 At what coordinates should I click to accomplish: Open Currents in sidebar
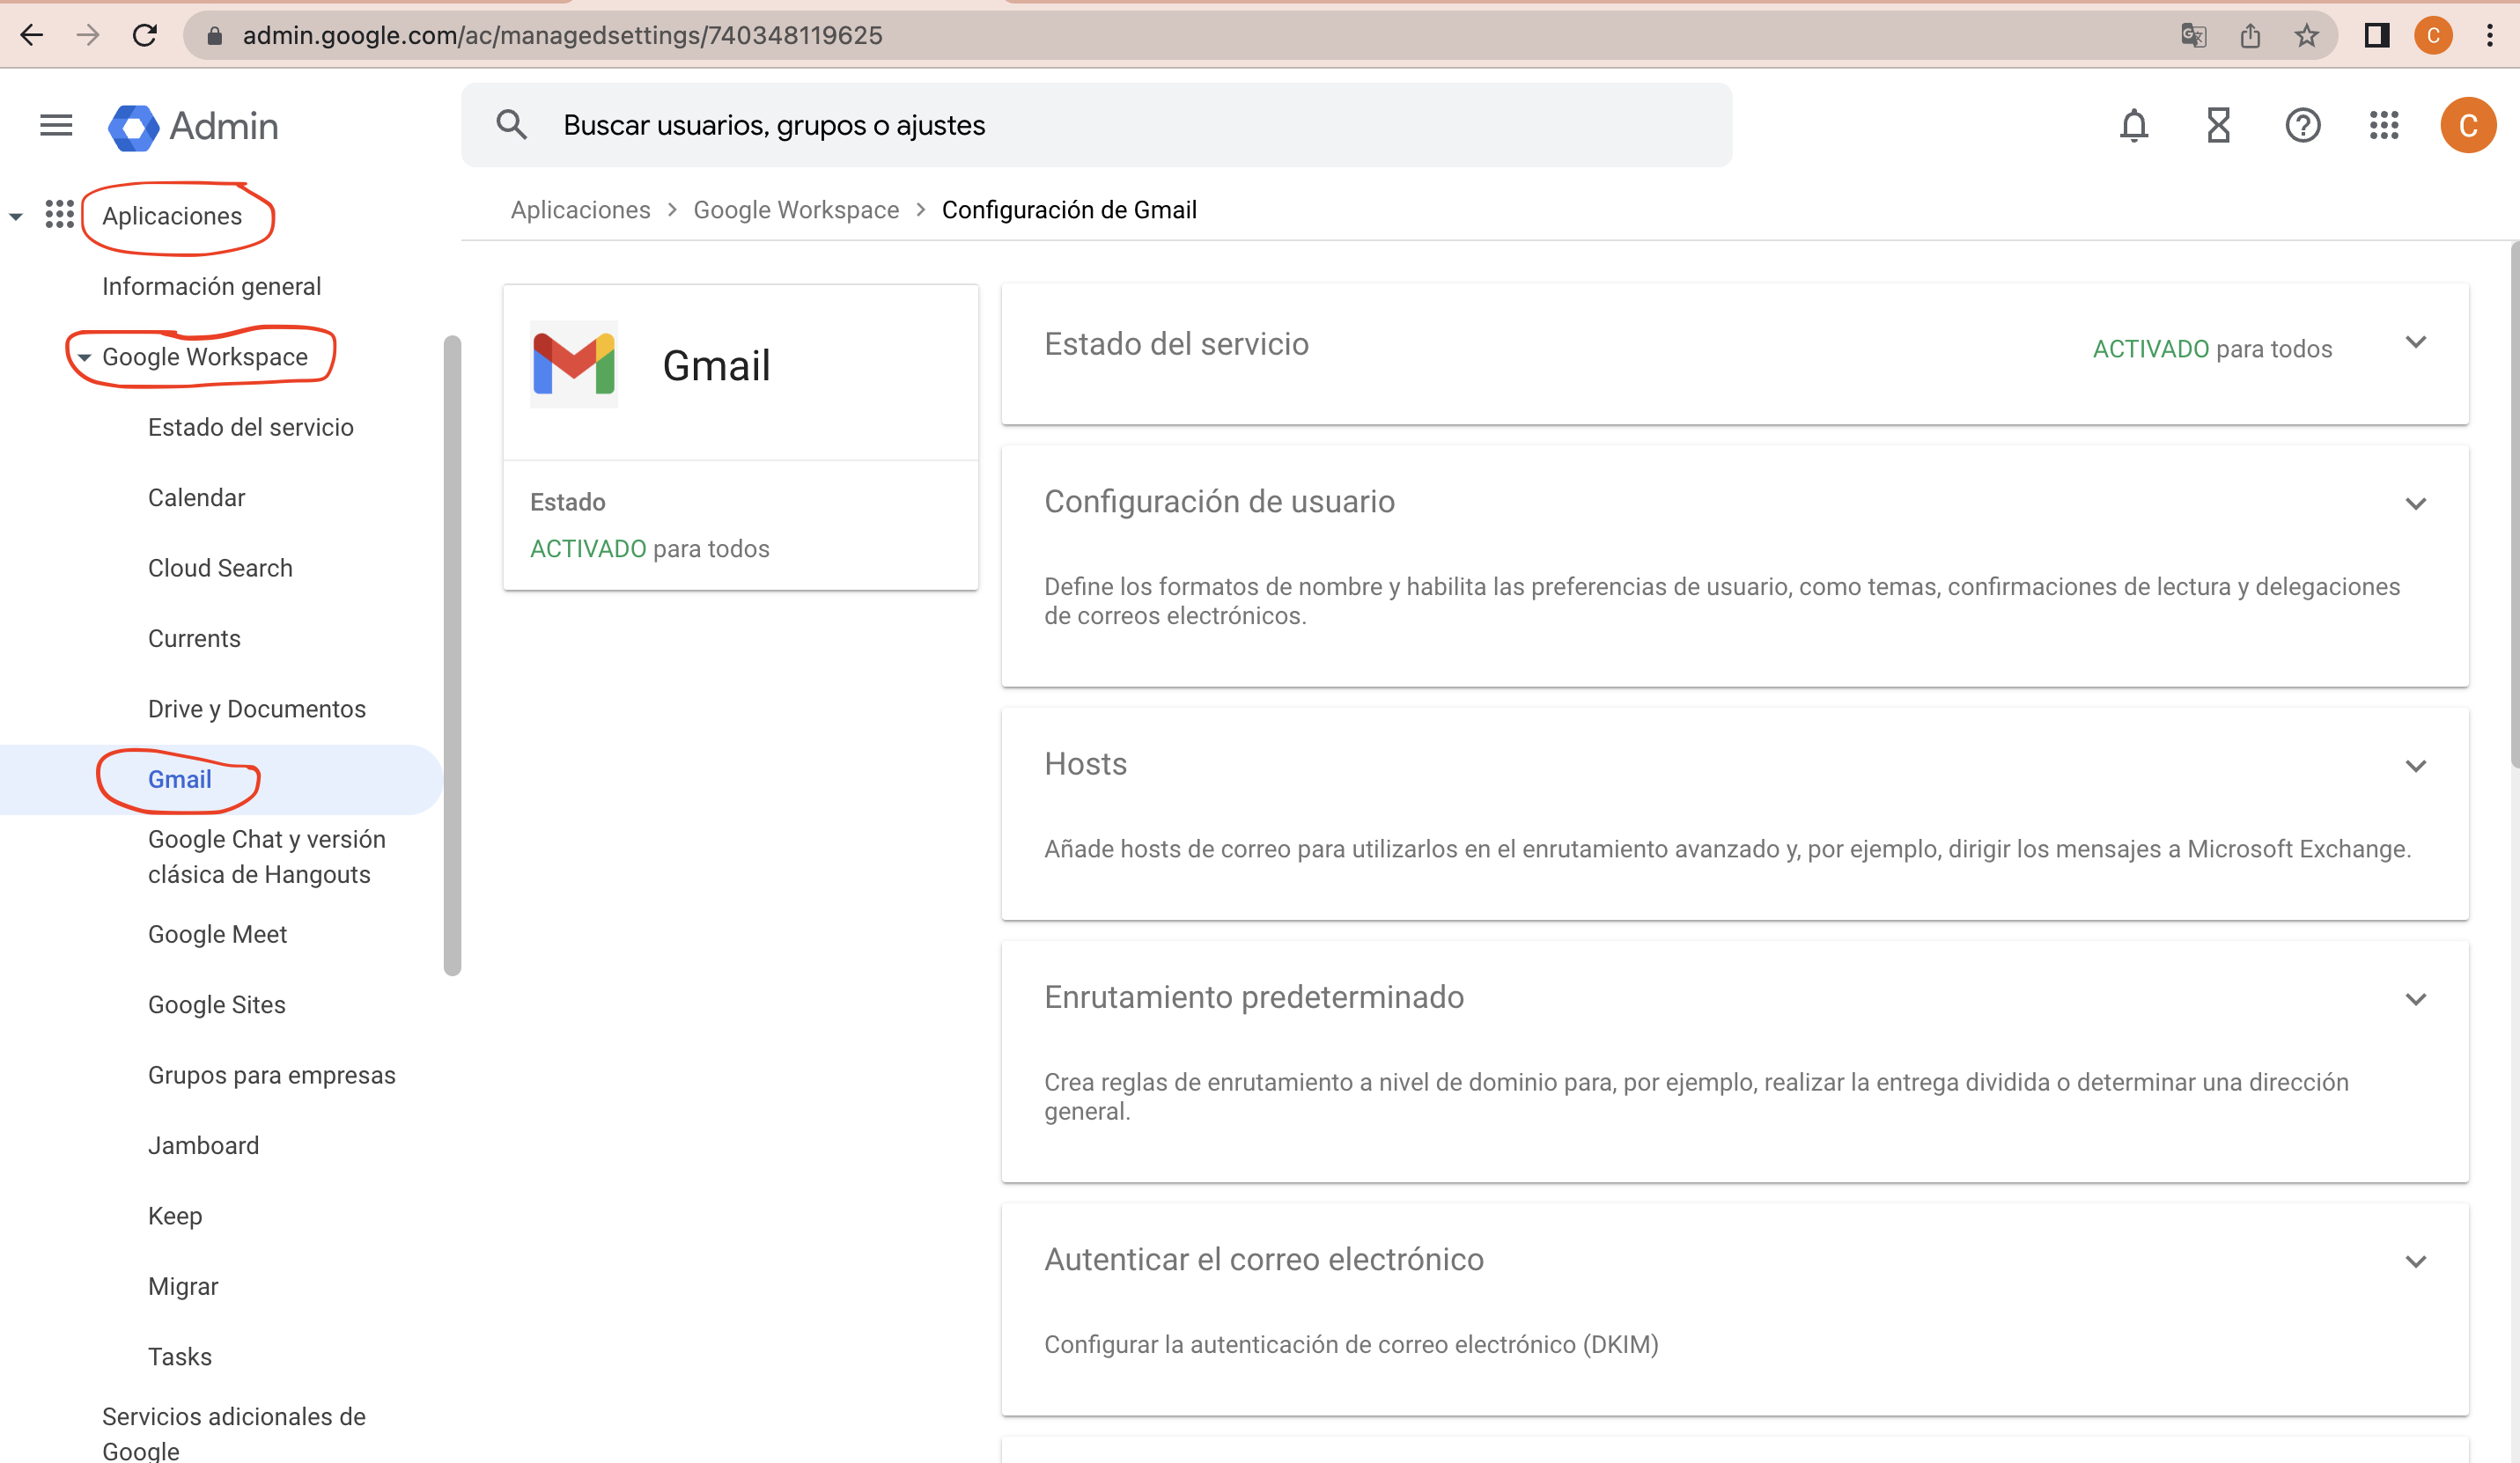click(195, 638)
